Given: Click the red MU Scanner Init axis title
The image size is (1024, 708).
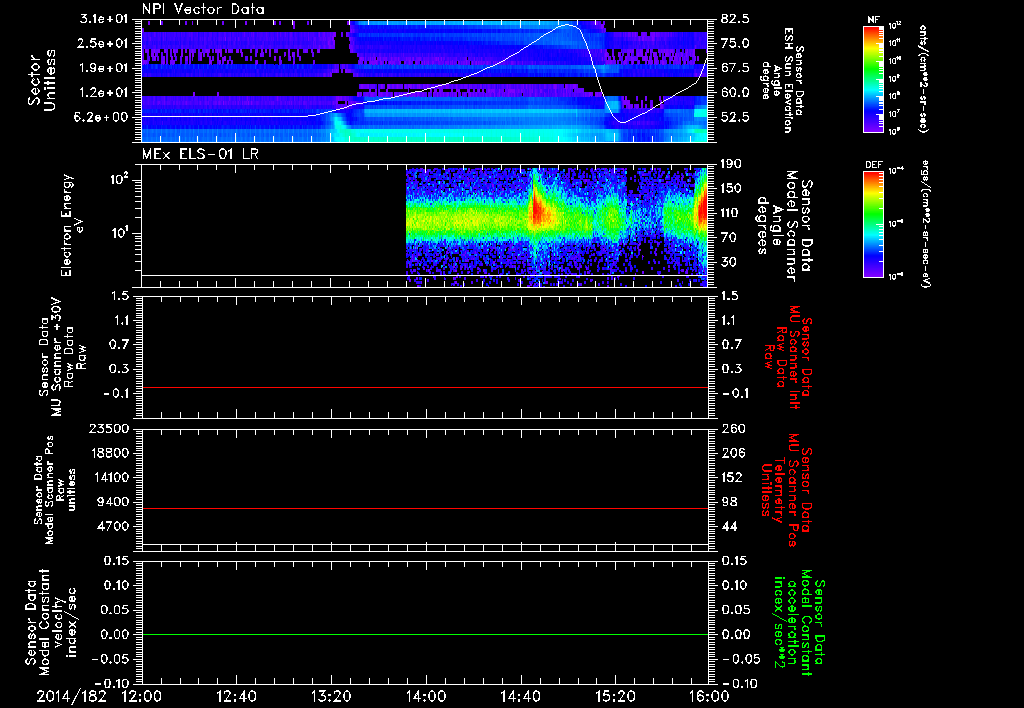Looking at the screenshot, I should pyautogui.click(x=788, y=357).
